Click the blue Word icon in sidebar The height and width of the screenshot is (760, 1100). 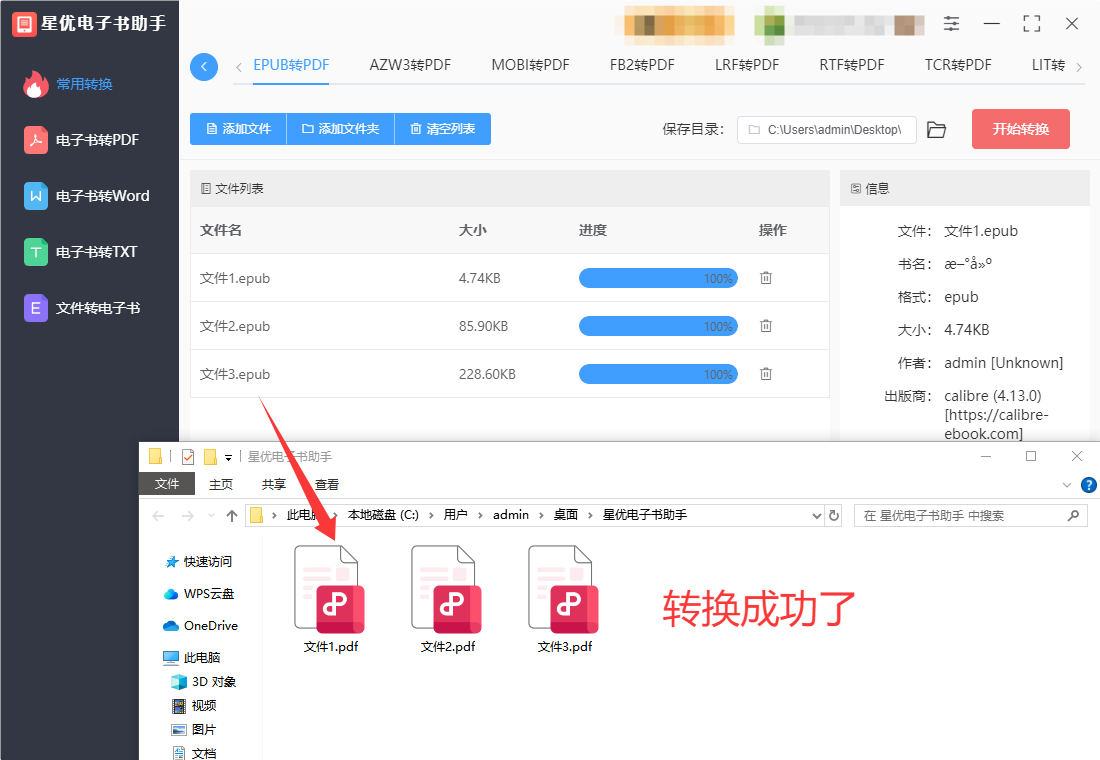click(x=36, y=196)
